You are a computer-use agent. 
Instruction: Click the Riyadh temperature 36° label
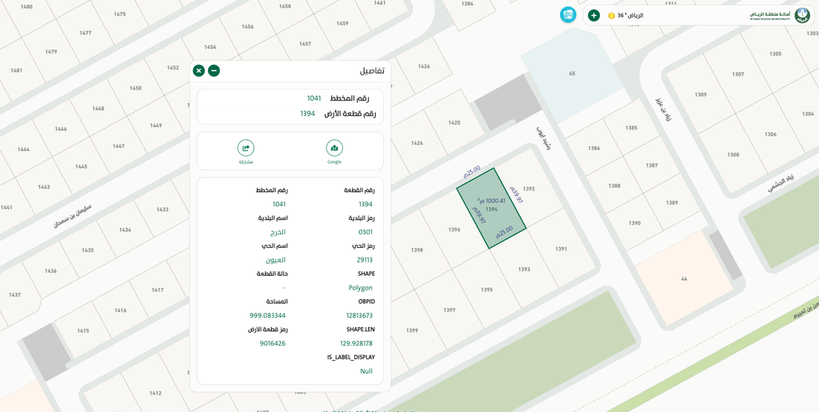click(x=630, y=16)
